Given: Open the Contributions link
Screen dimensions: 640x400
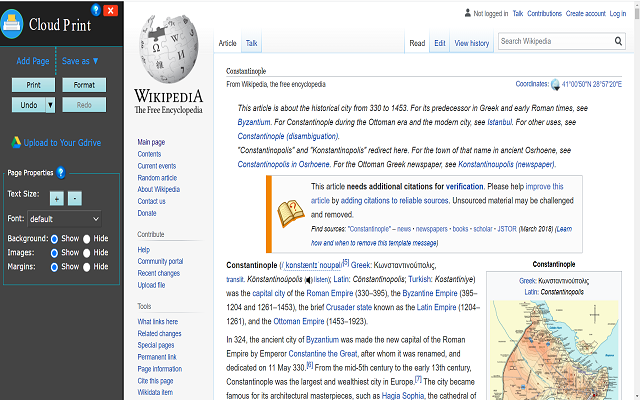Looking at the screenshot, I should click(544, 13).
